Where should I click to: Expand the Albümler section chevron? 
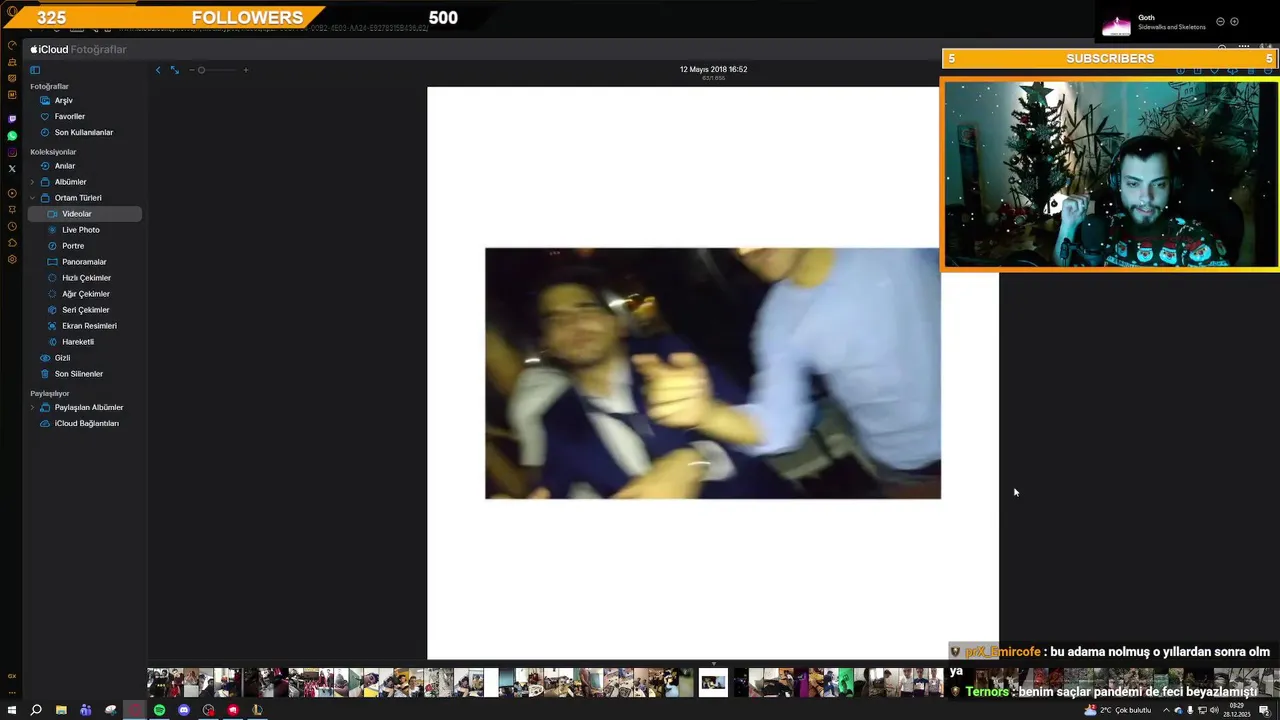pyautogui.click(x=32, y=182)
